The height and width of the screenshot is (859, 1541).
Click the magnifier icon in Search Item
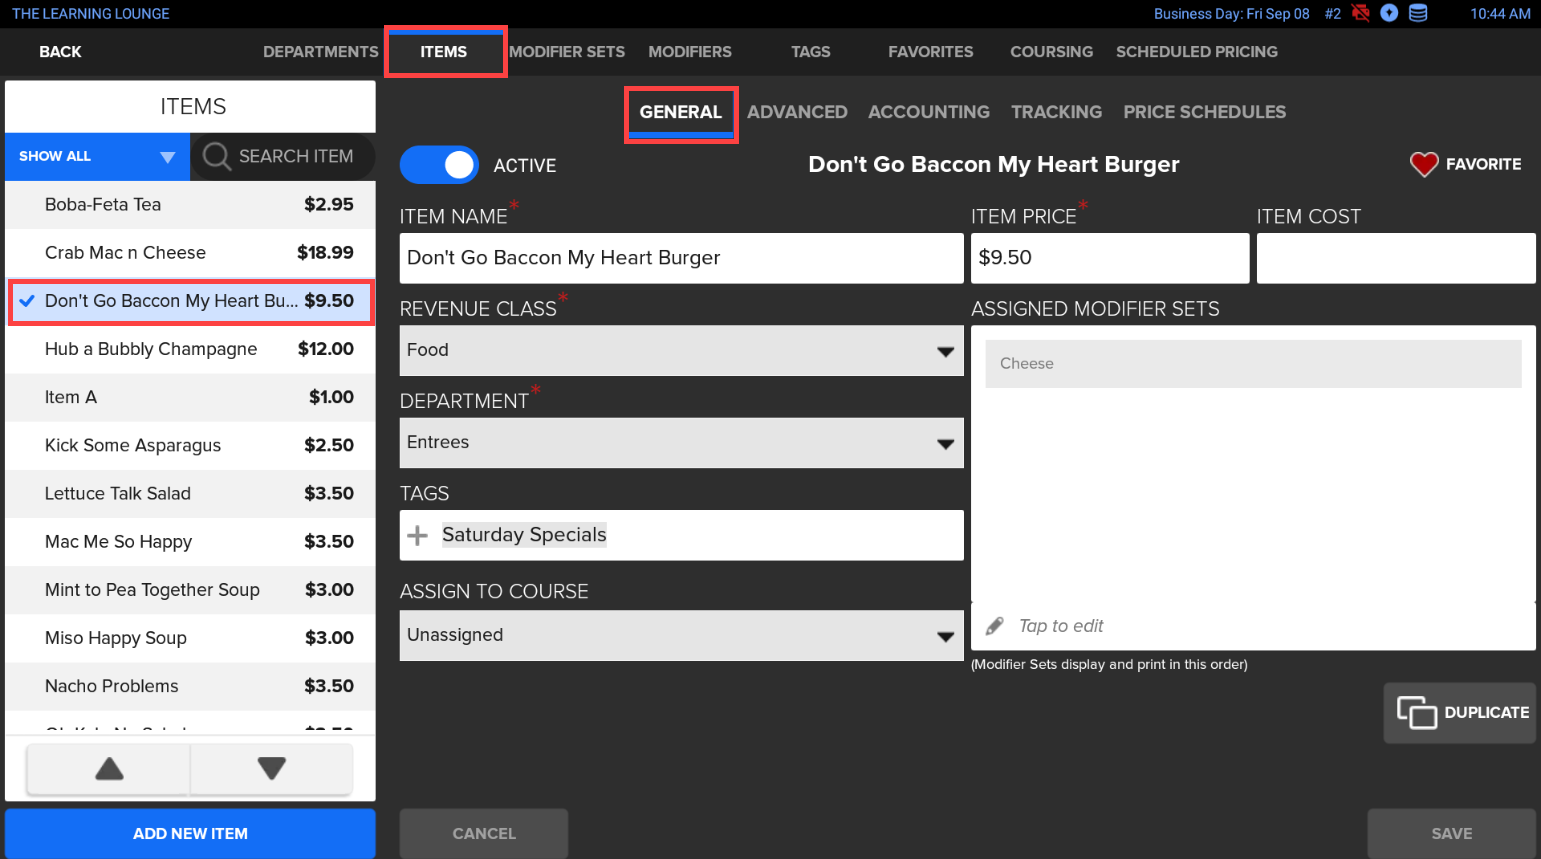tap(216, 157)
